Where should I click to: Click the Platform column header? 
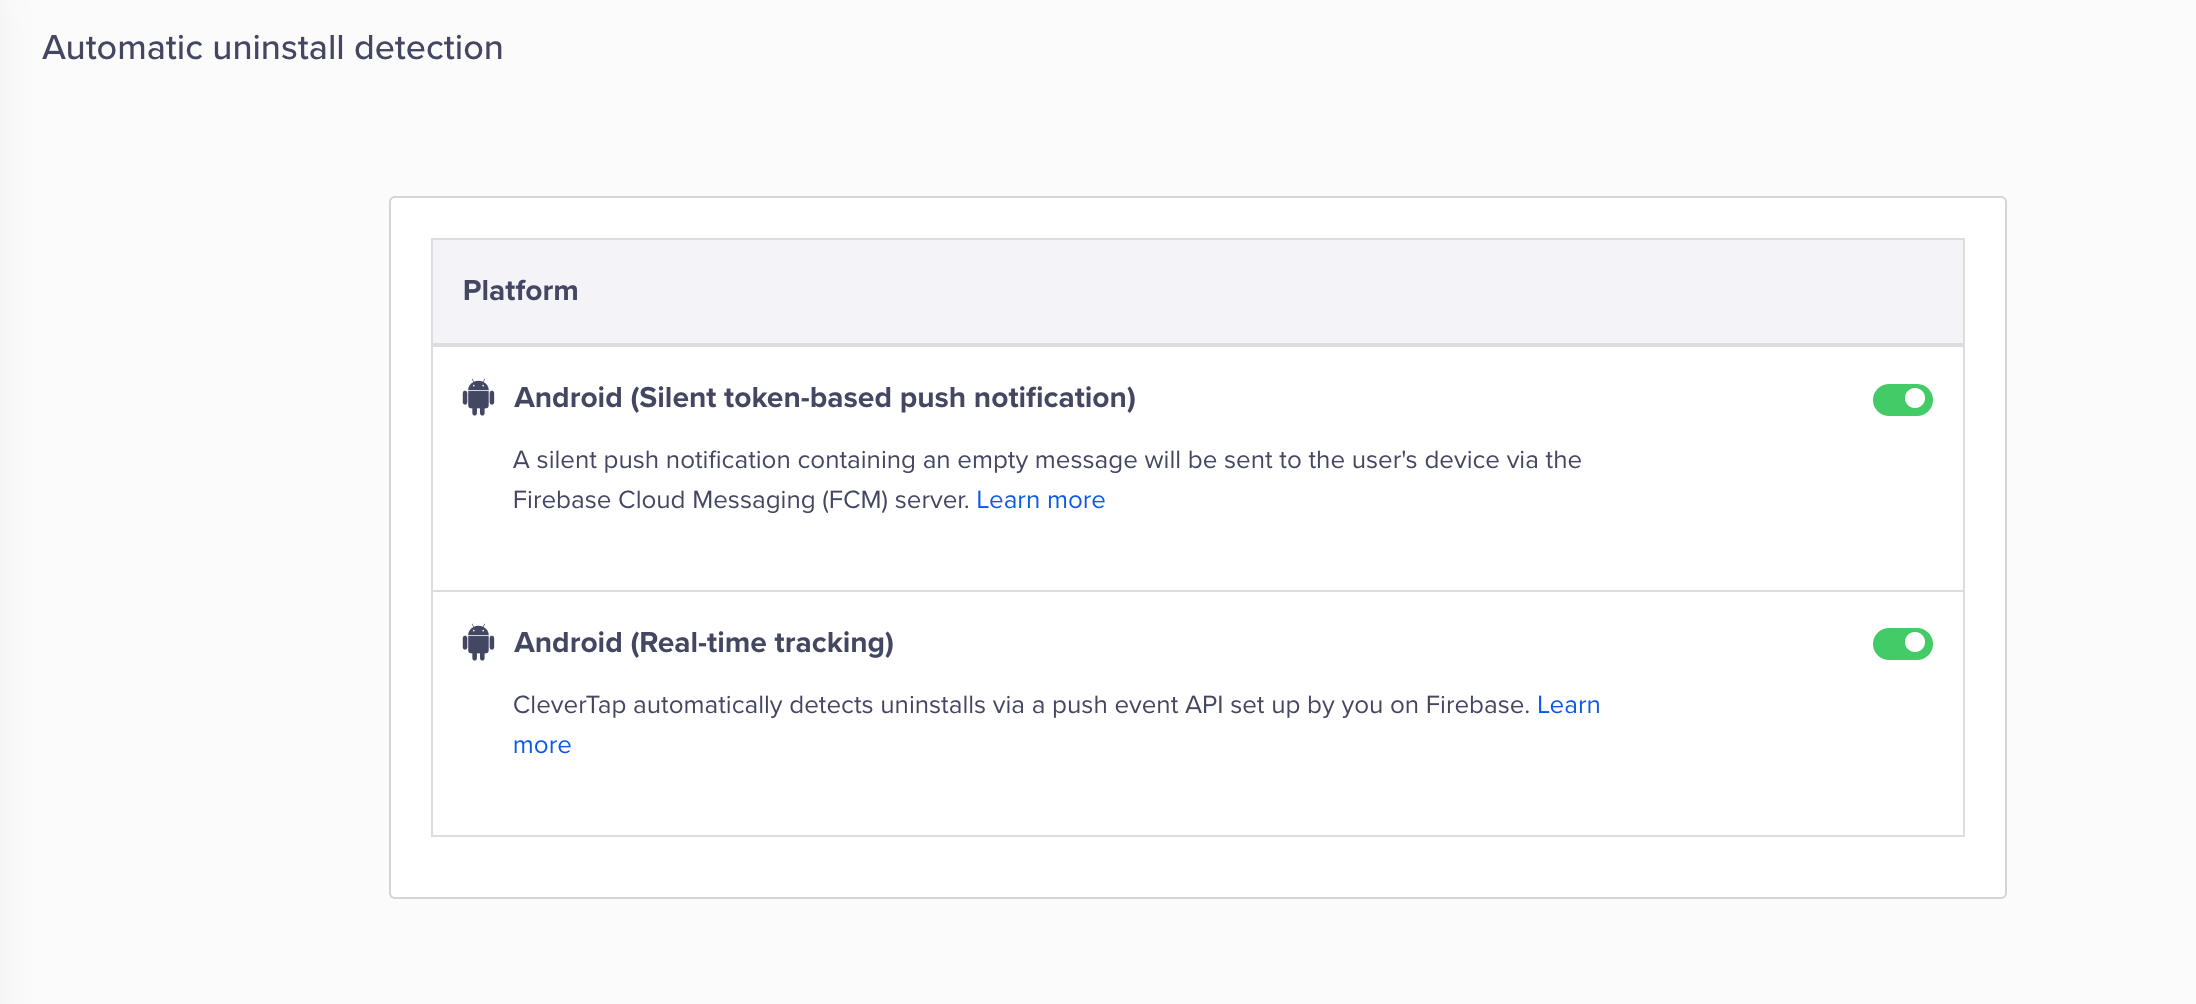pyautogui.click(x=520, y=291)
